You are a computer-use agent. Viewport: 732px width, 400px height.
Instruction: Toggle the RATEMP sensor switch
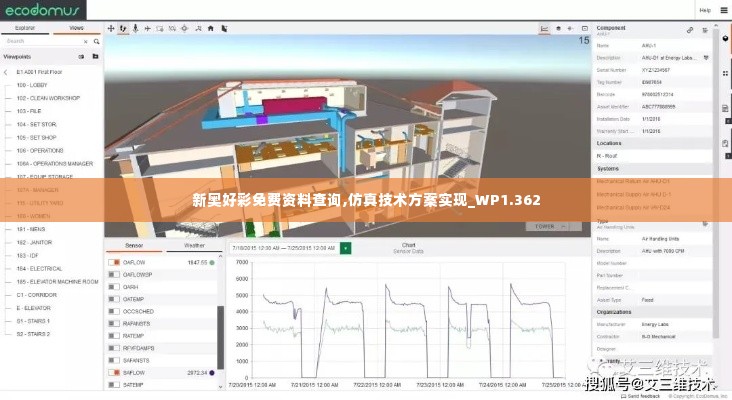114,336
